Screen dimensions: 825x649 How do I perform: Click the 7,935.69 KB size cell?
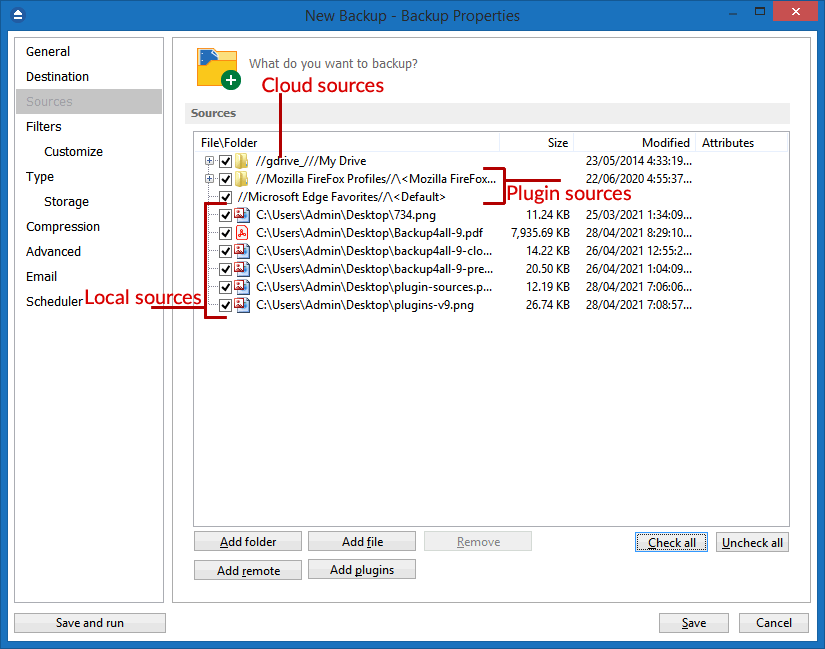point(540,233)
